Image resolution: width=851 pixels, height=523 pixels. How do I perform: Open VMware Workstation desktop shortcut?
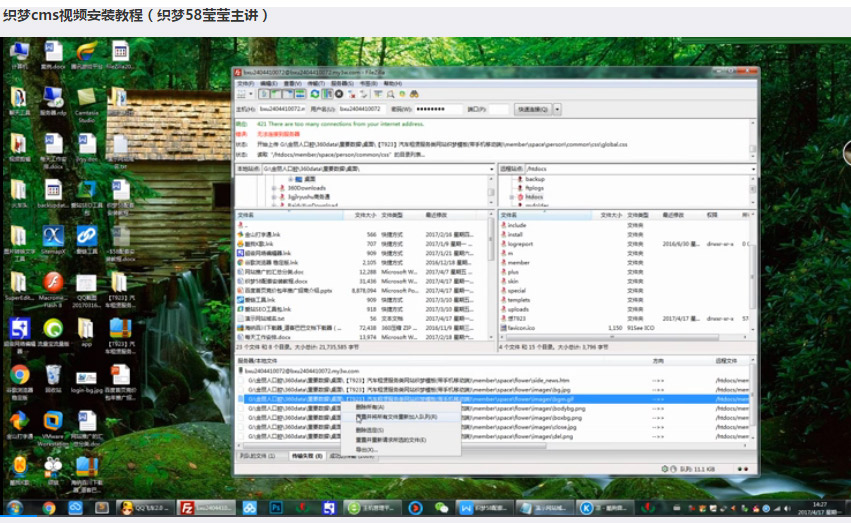click(x=53, y=422)
